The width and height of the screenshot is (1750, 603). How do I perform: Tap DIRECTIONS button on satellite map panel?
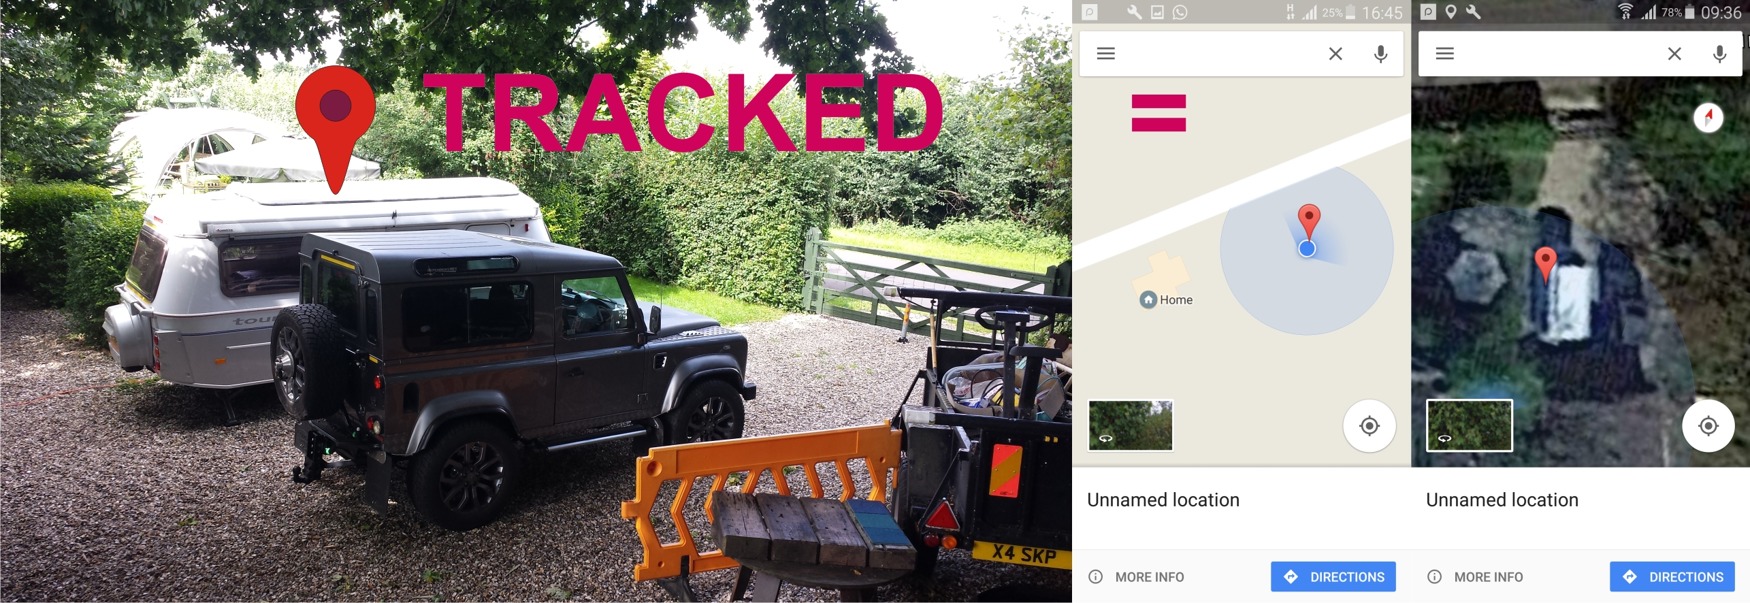click(1672, 577)
